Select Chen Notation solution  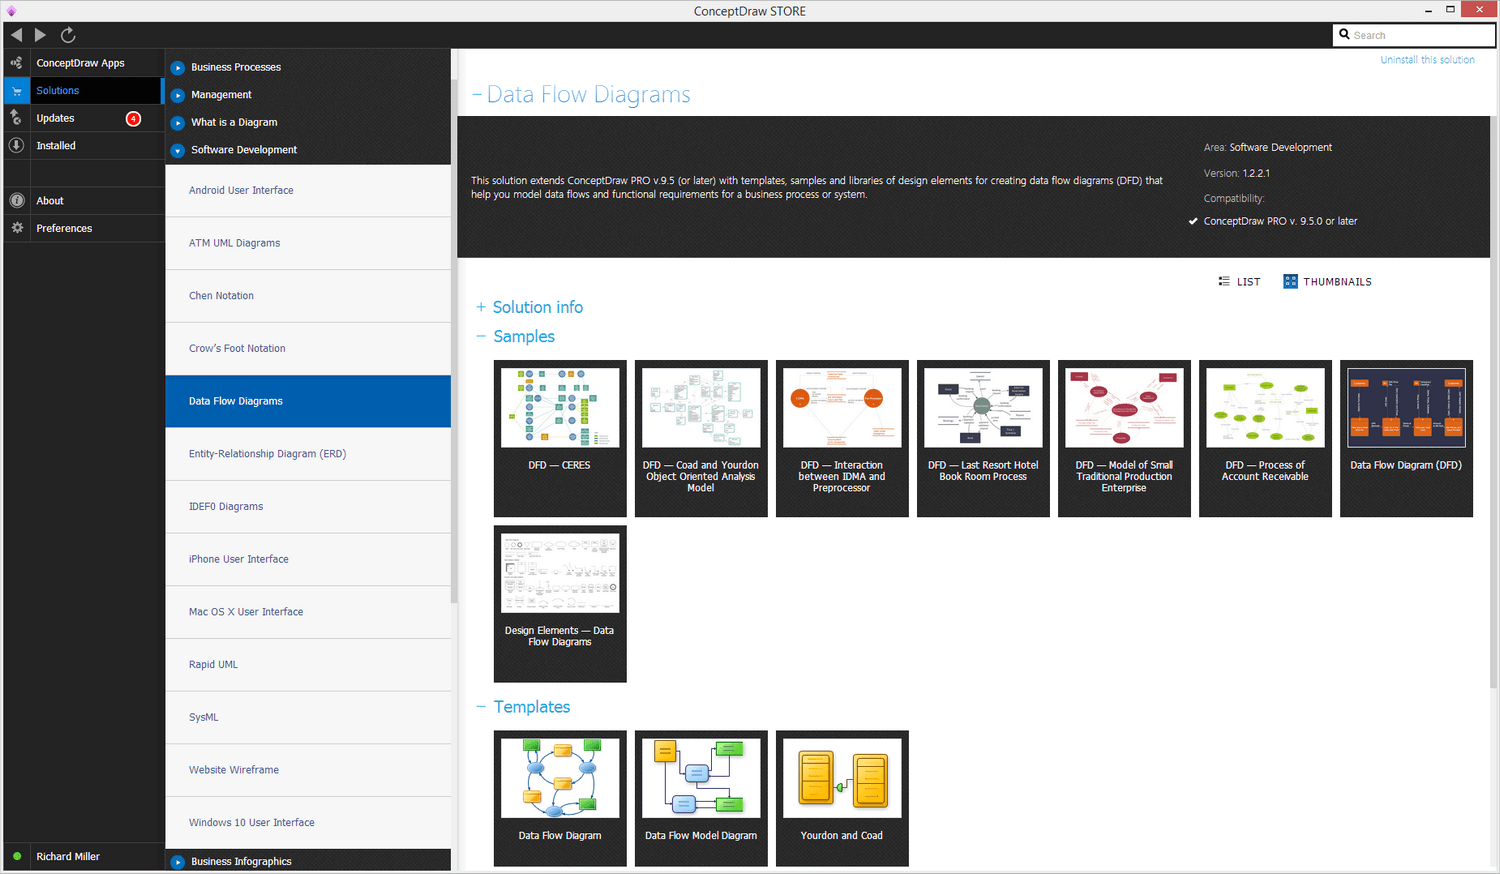308,296
